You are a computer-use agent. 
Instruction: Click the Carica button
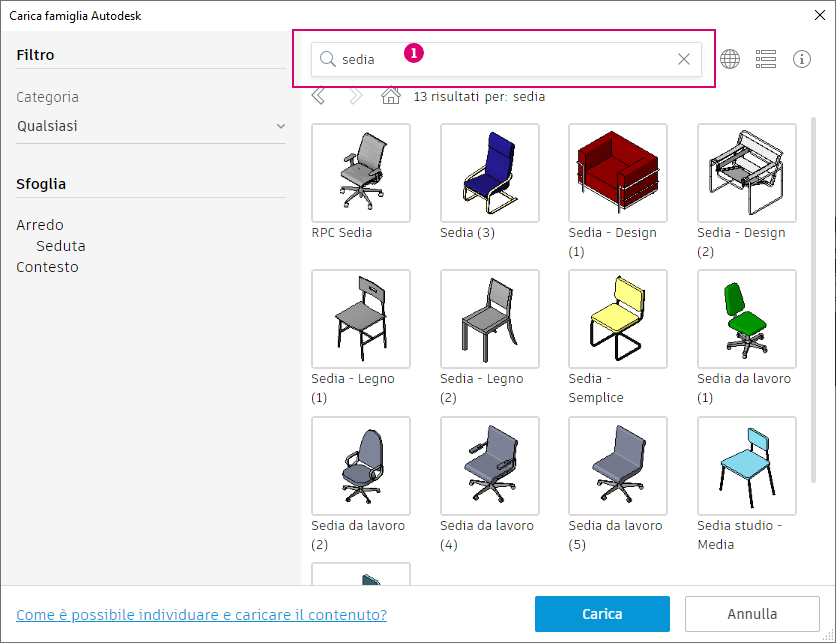602,614
